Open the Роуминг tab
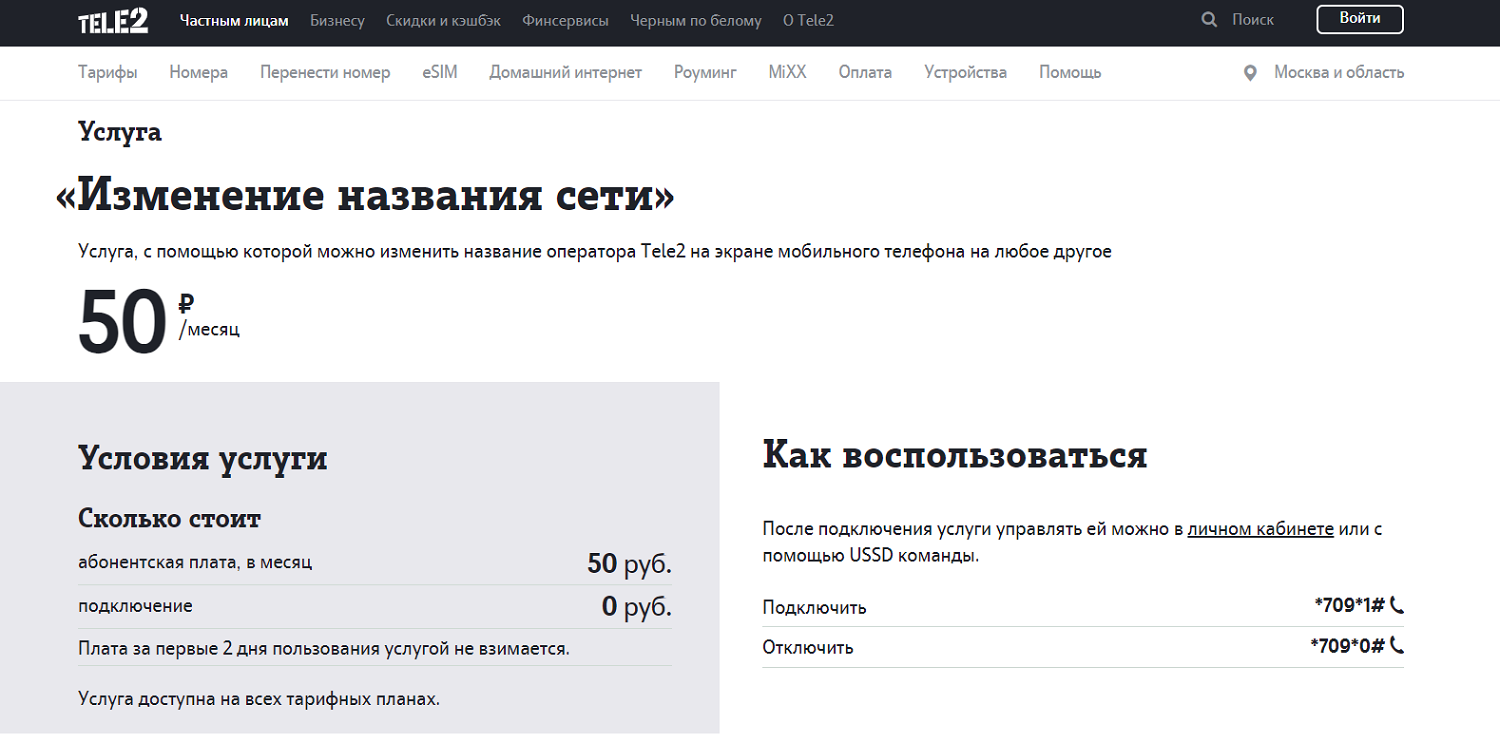This screenshot has width=1500, height=743. (x=705, y=72)
